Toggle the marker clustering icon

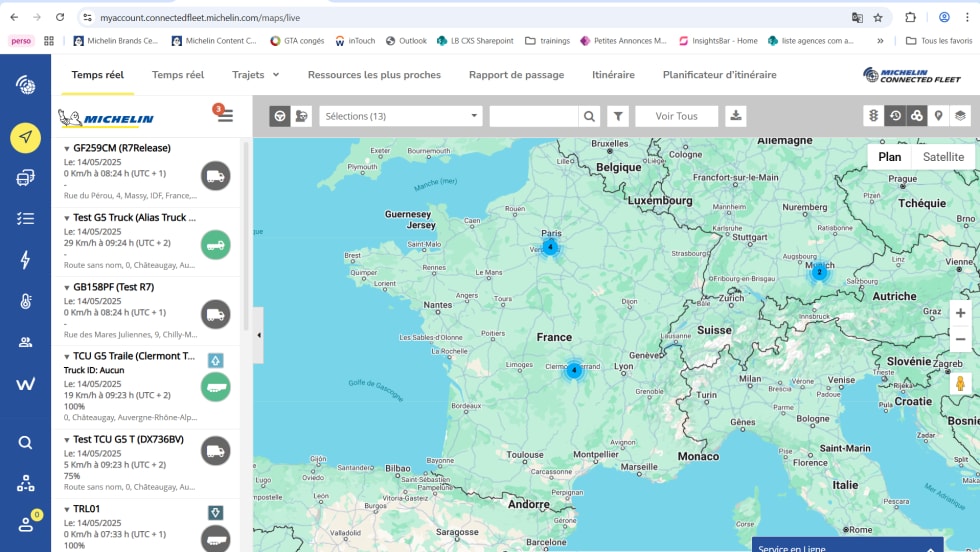pos(916,116)
